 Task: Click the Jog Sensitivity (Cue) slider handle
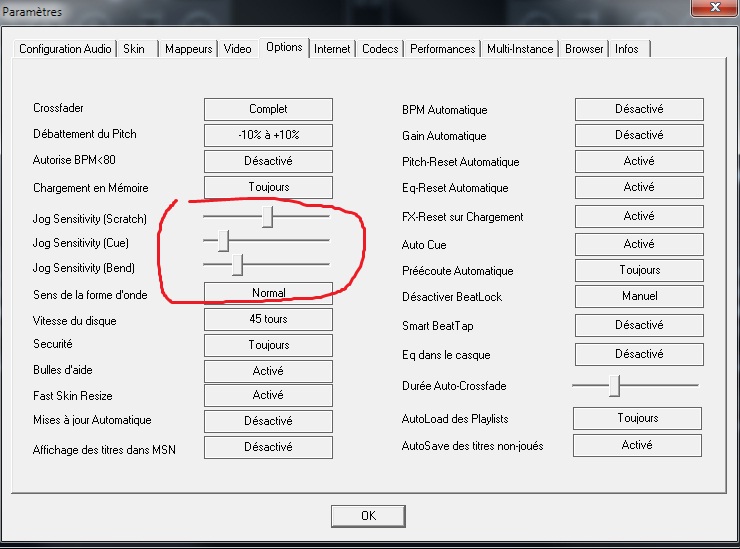point(223,241)
